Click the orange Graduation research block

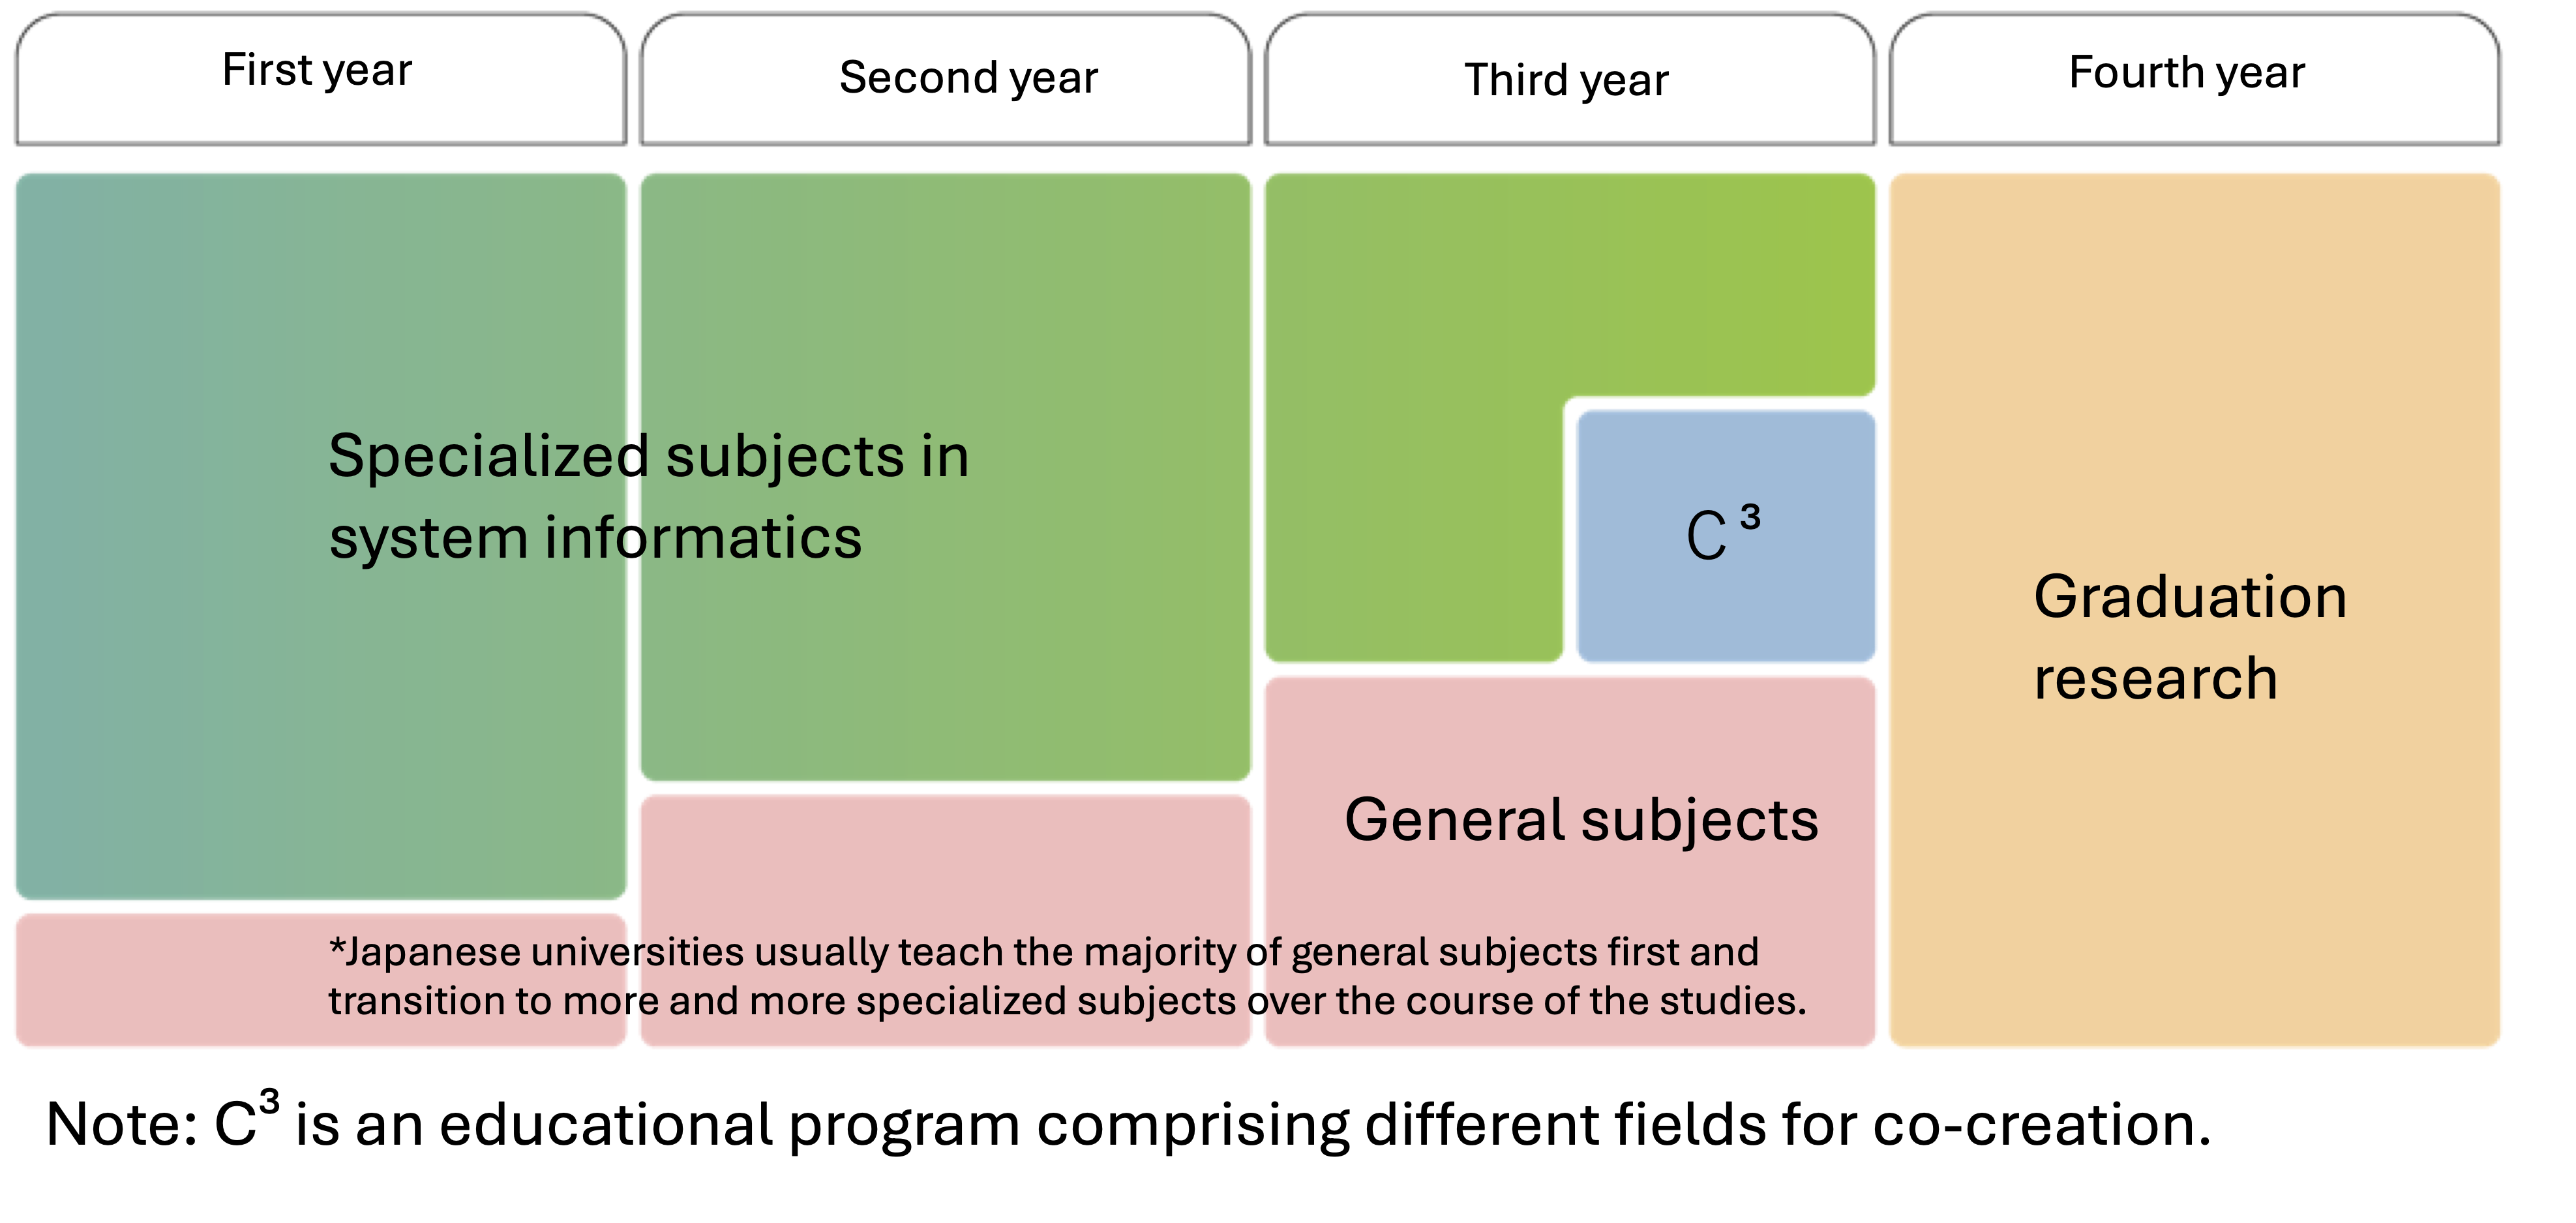[x=2195, y=610]
